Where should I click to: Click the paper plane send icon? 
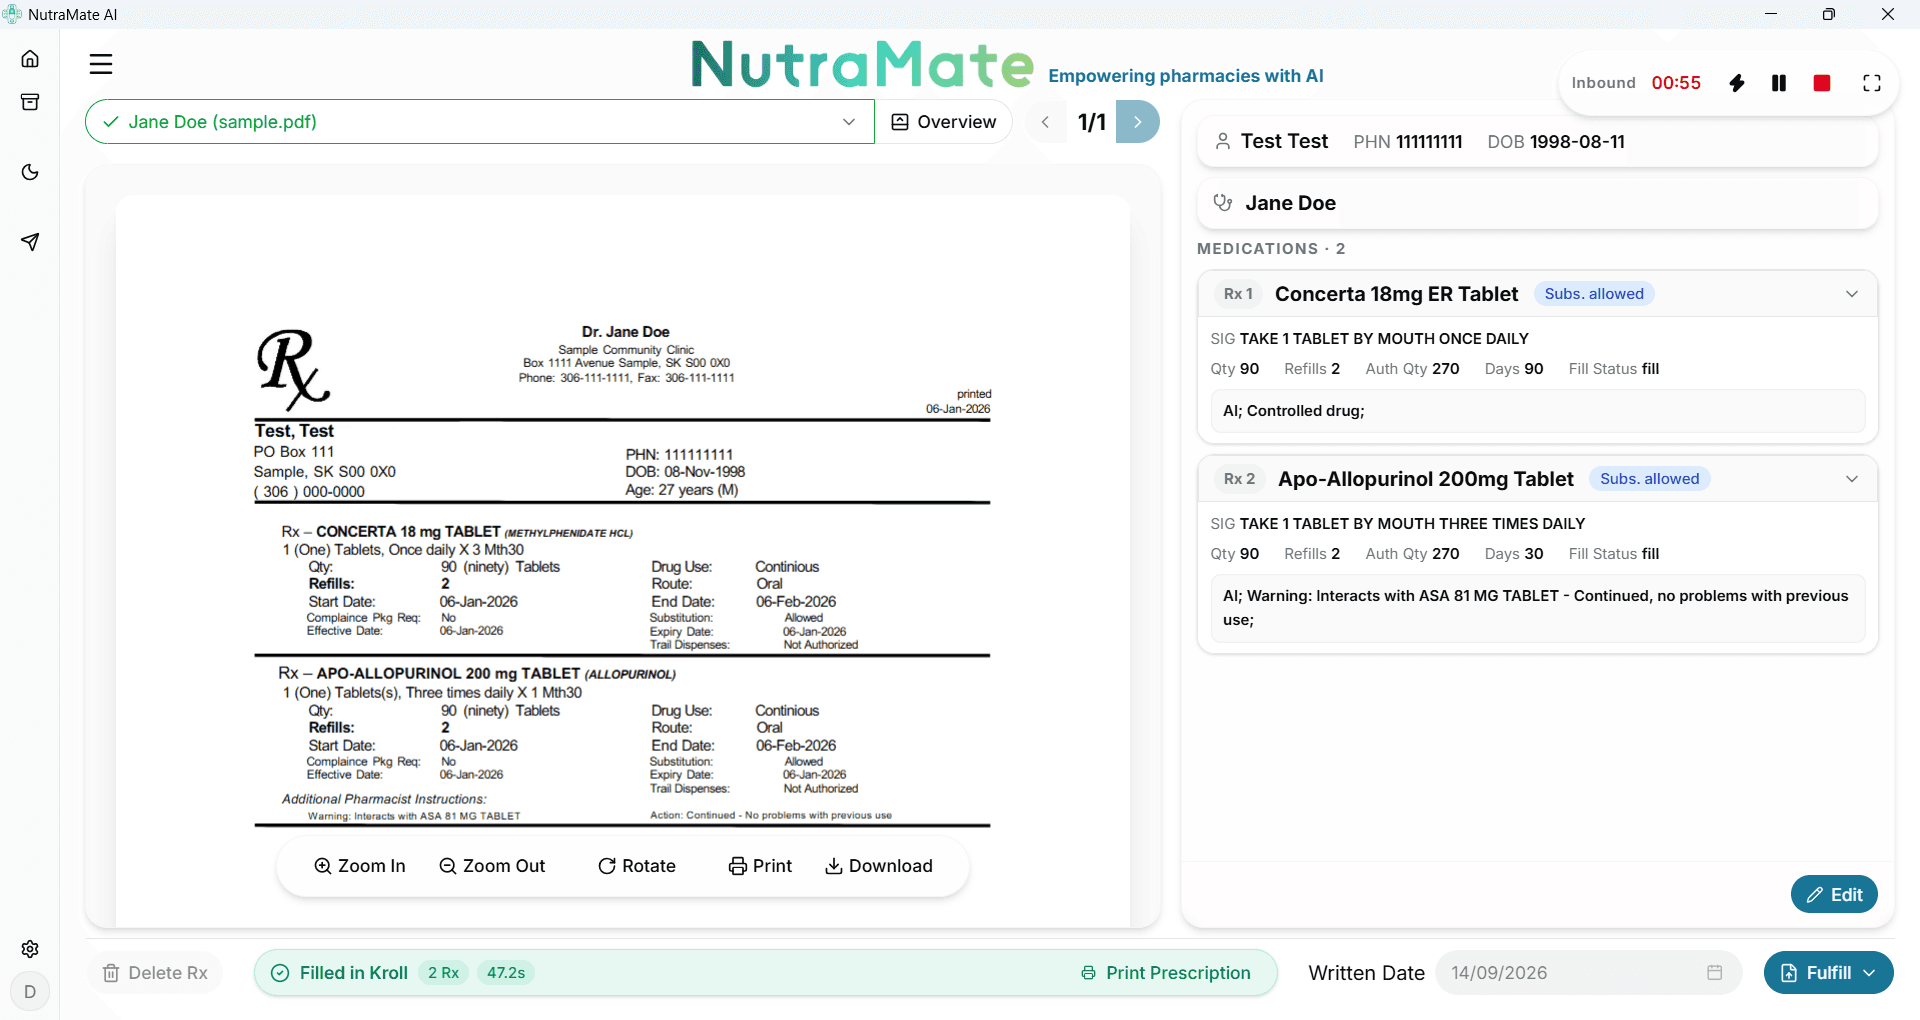pos(30,242)
